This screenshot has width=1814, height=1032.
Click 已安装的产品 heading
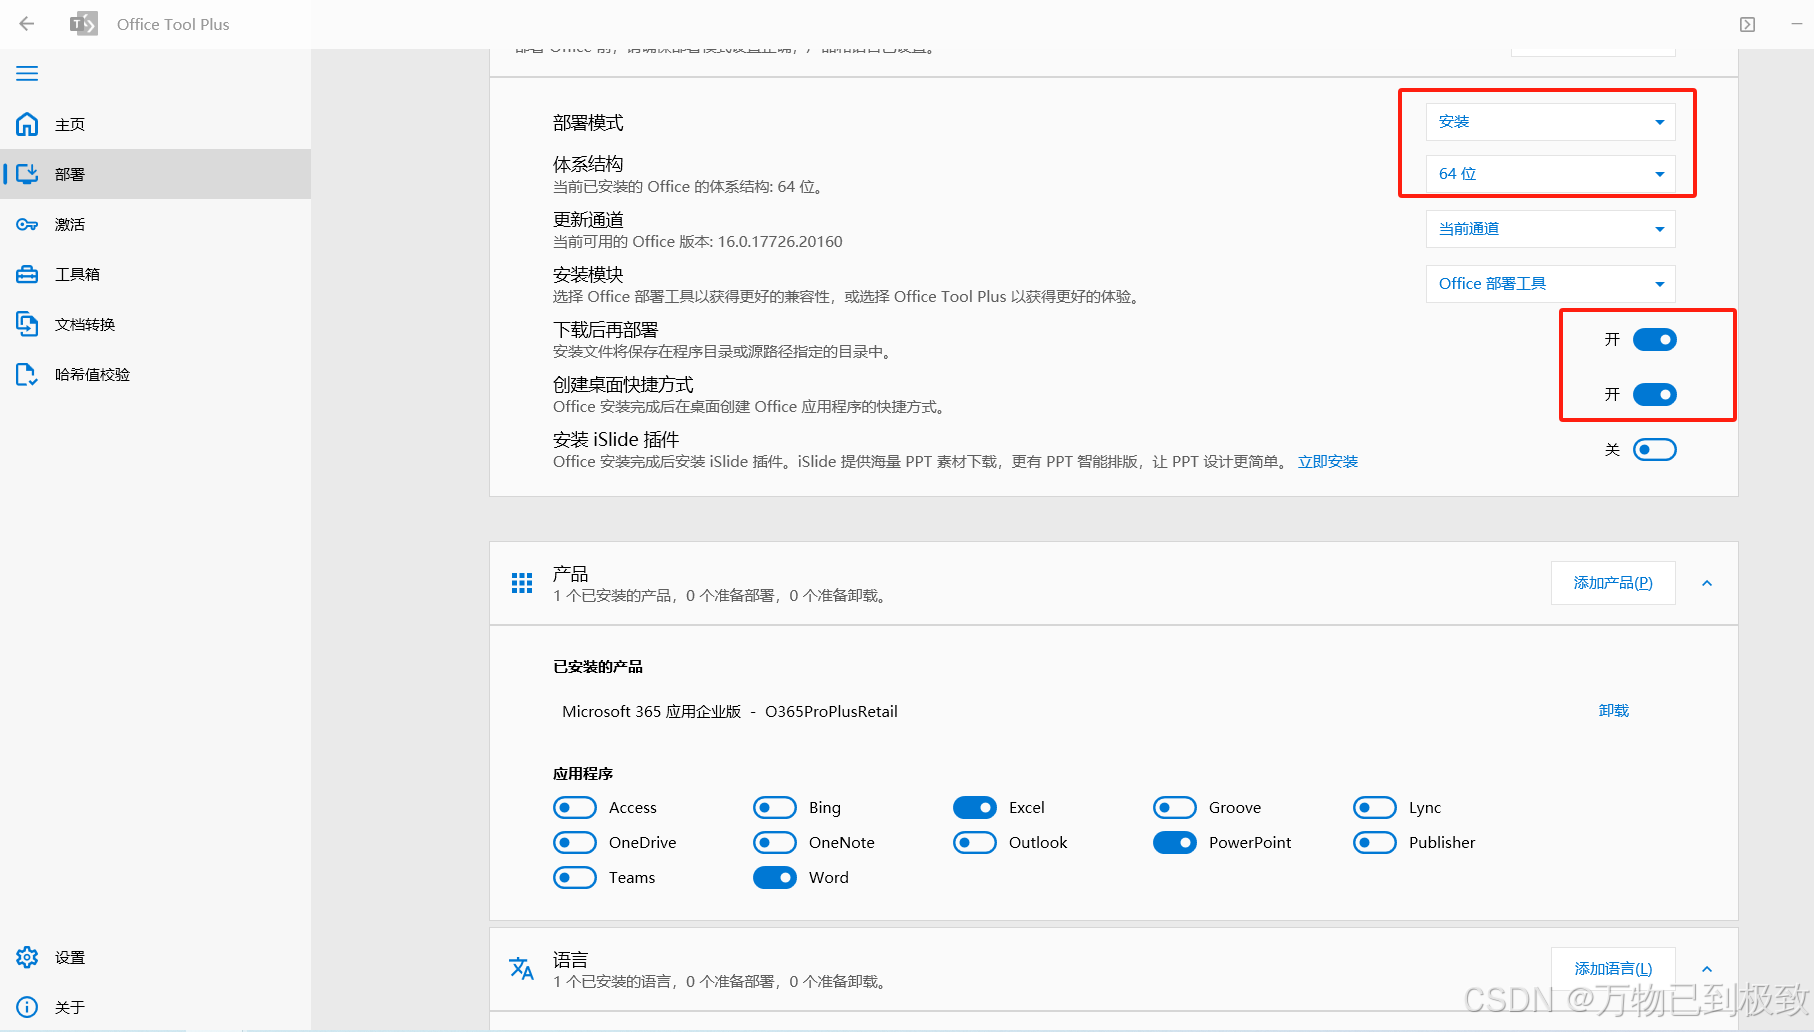(x=598, y=667)
